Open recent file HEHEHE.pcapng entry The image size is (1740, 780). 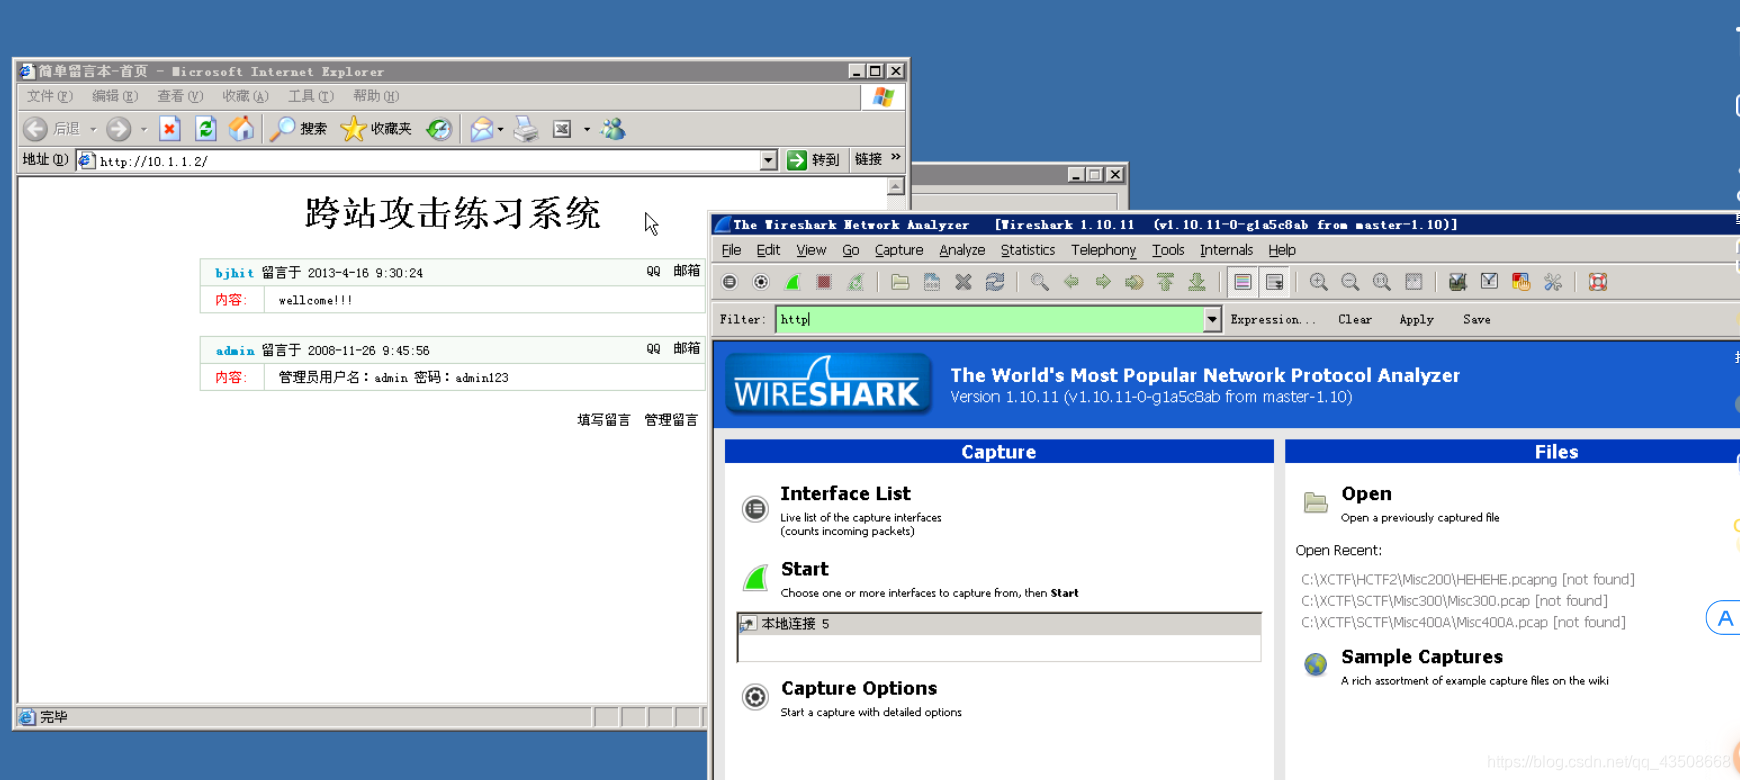tap(1468, 579)
